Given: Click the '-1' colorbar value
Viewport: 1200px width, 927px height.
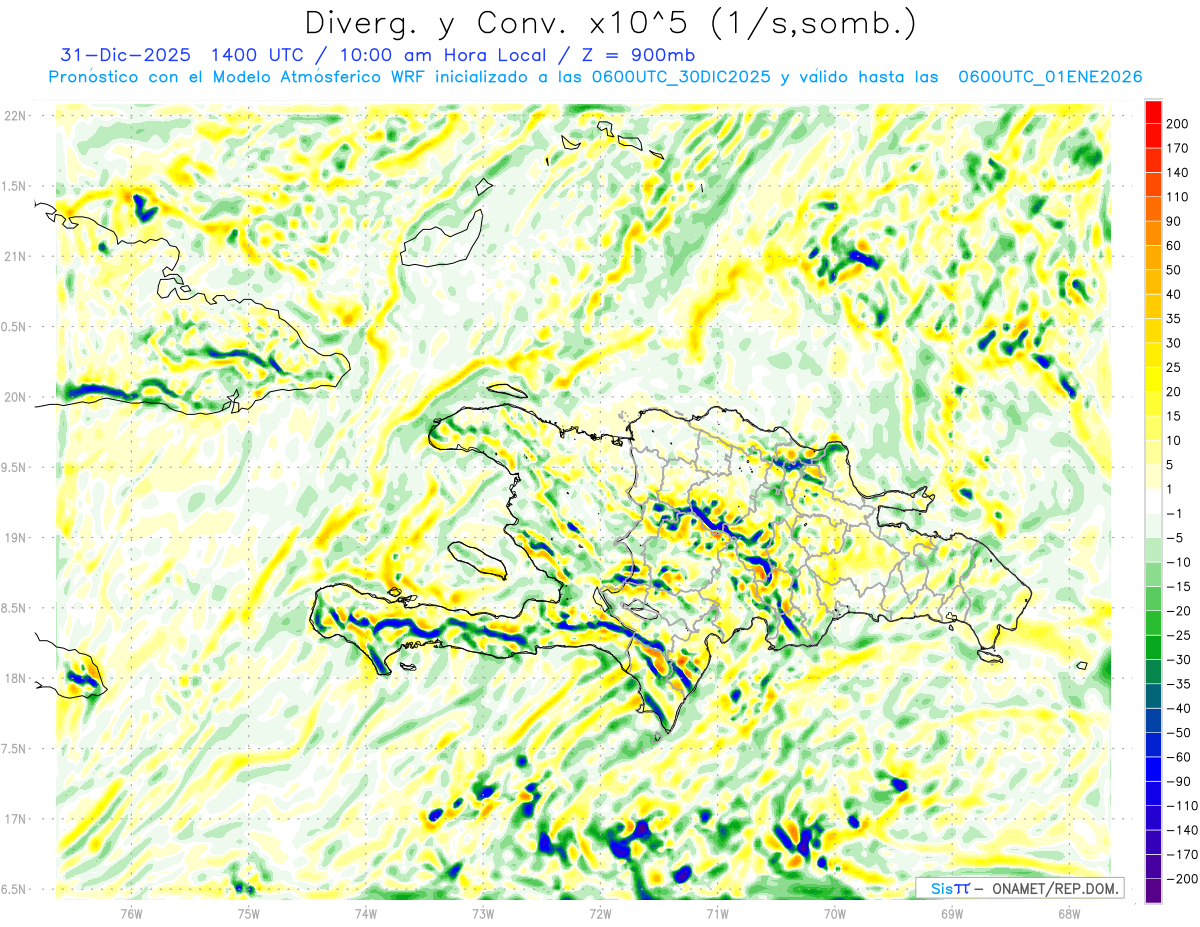Looking at the screenshot, I should 1176,513.
